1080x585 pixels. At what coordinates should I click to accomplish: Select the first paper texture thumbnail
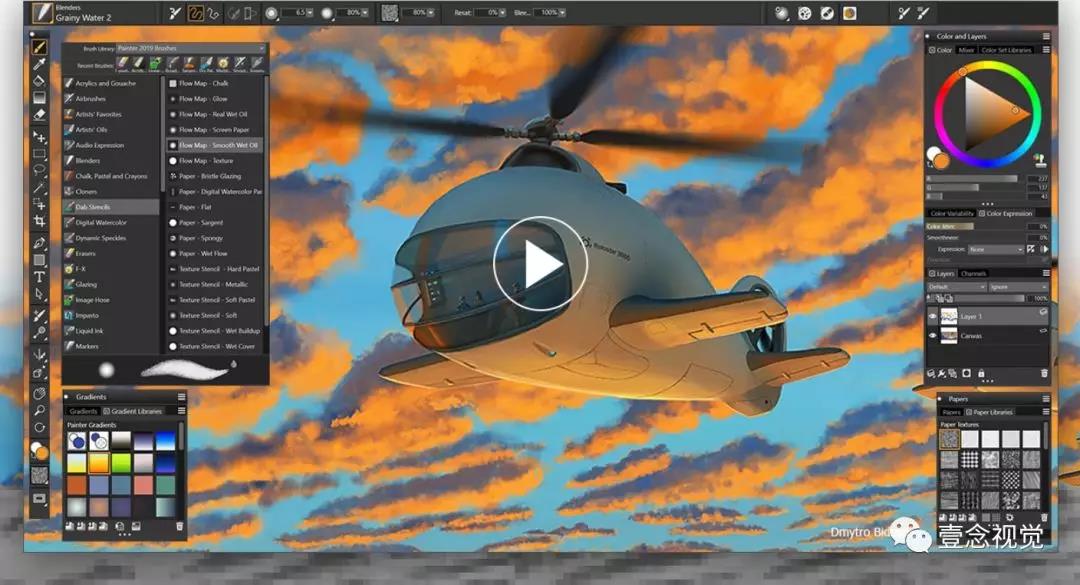[948, 439]
